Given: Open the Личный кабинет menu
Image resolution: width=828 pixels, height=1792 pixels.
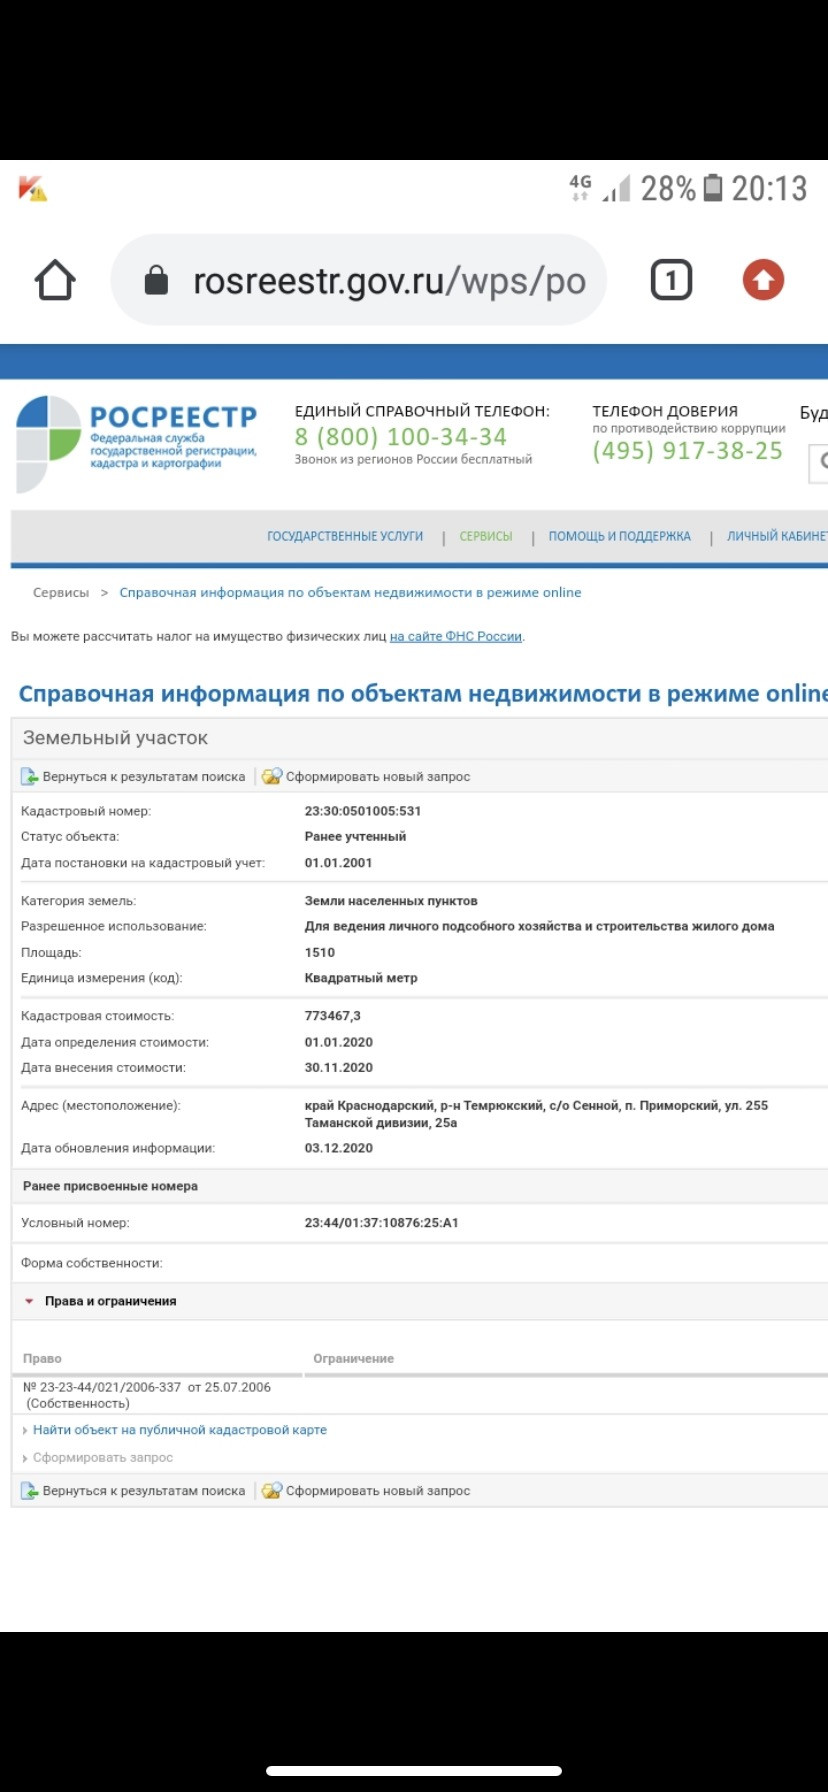Looking at the screenshot, I should [777, 536].
